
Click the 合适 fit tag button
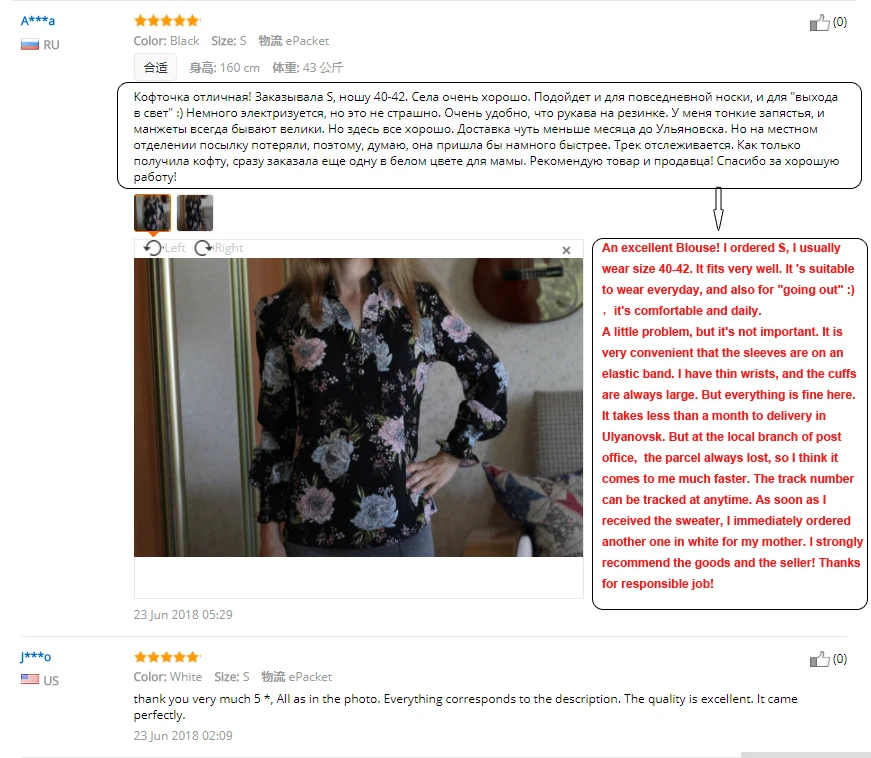[x=156, y=68]
